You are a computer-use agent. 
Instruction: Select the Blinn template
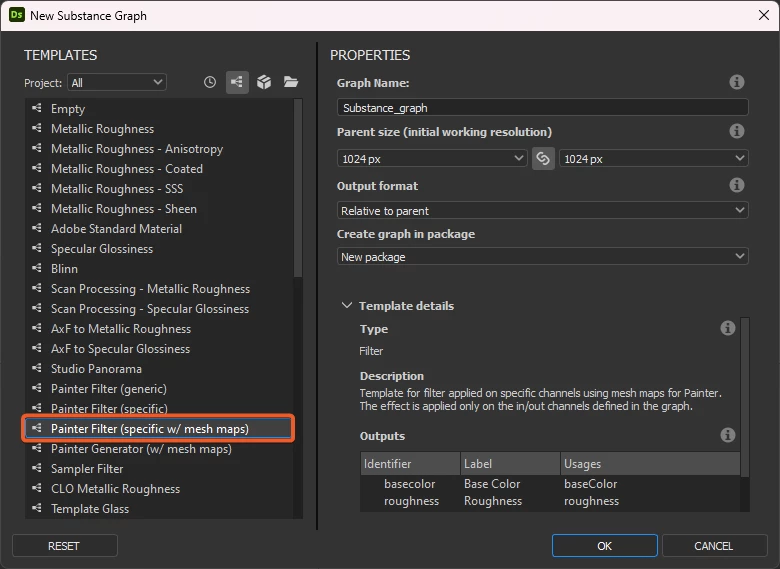[x=159, y=269]
